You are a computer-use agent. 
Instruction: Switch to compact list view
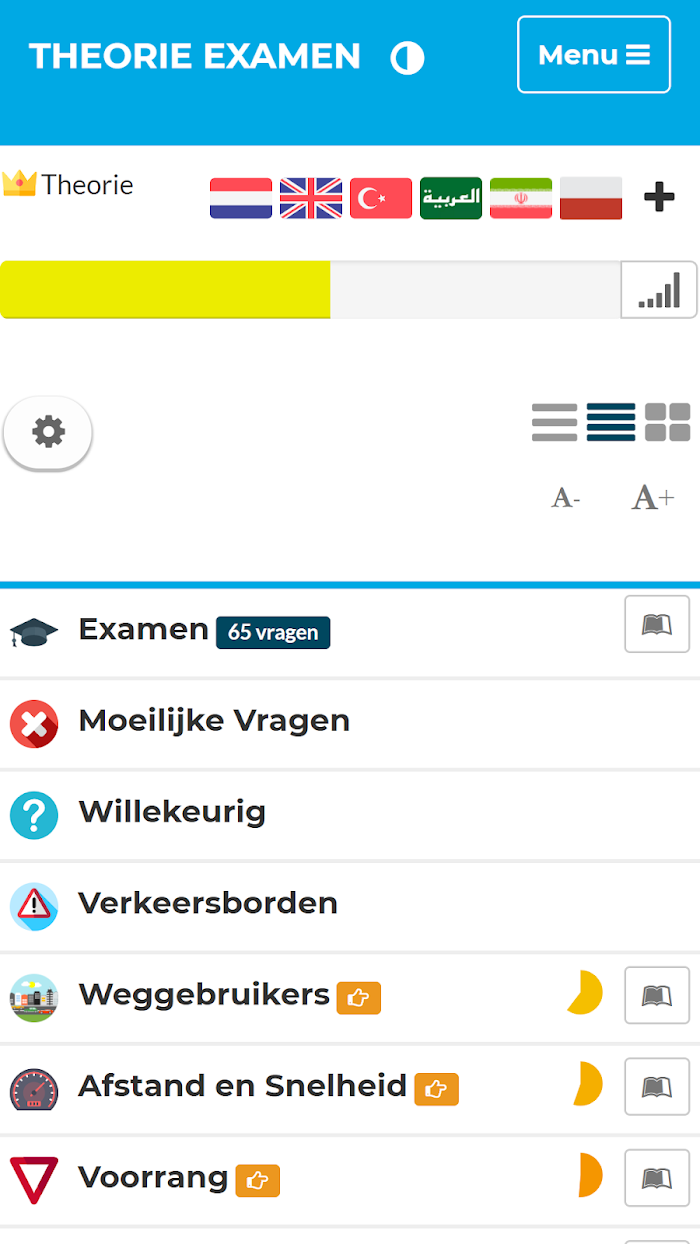click(x=611, y=422)
